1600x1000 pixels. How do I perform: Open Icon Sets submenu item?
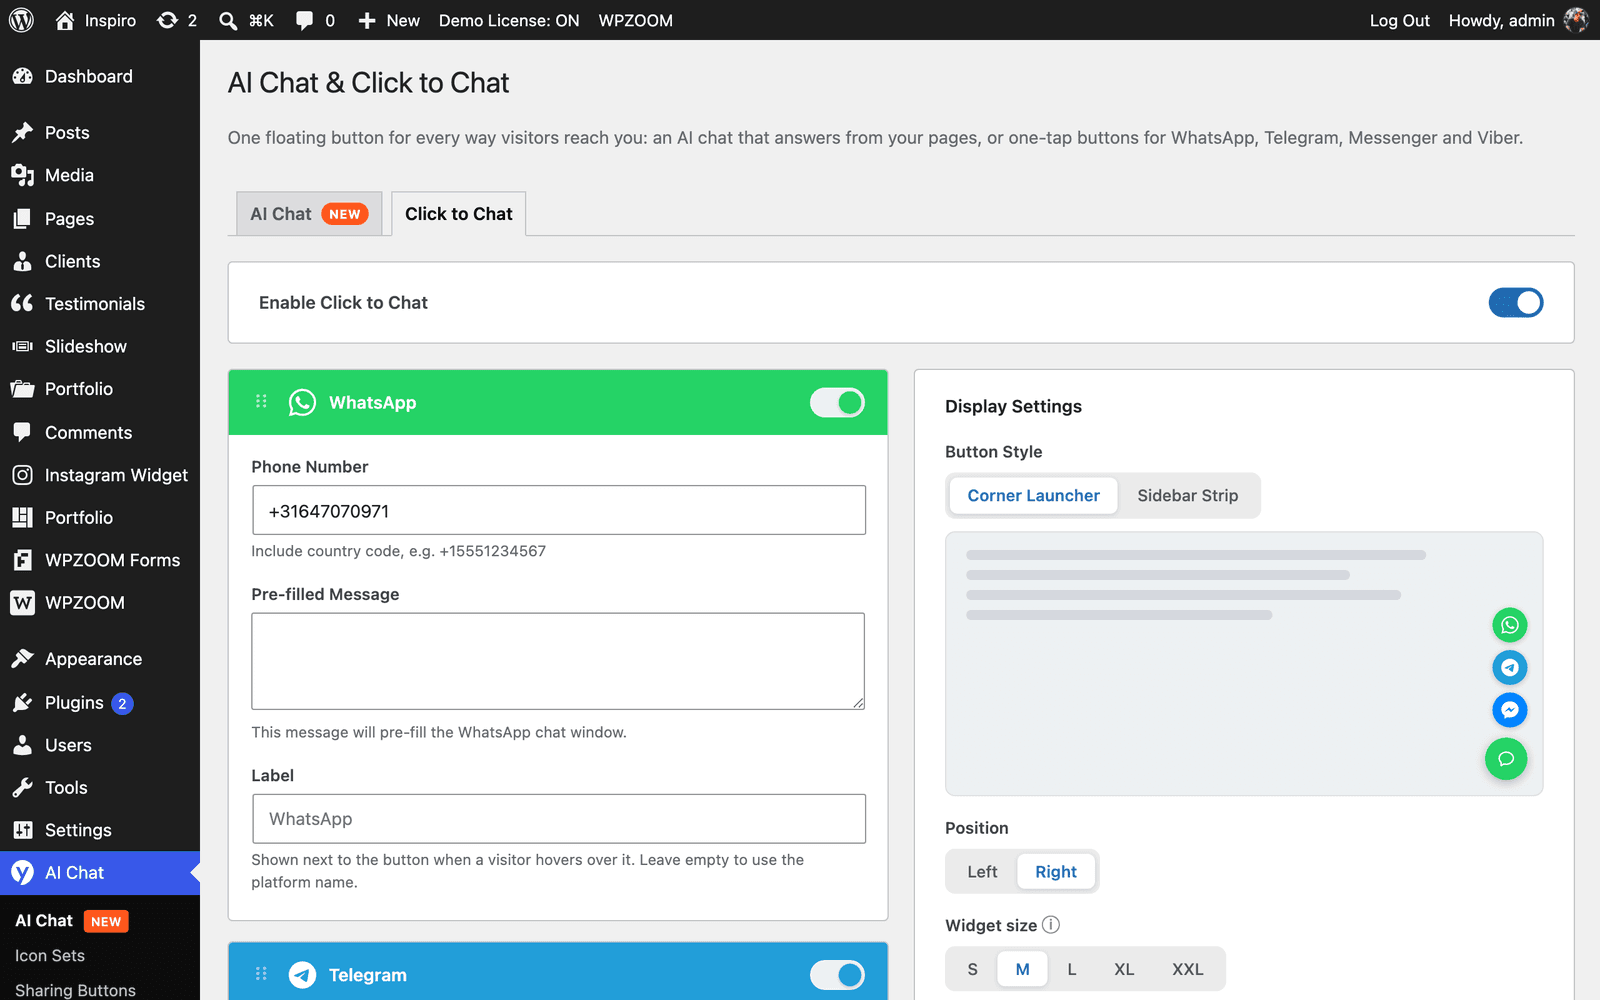[50, 956]
